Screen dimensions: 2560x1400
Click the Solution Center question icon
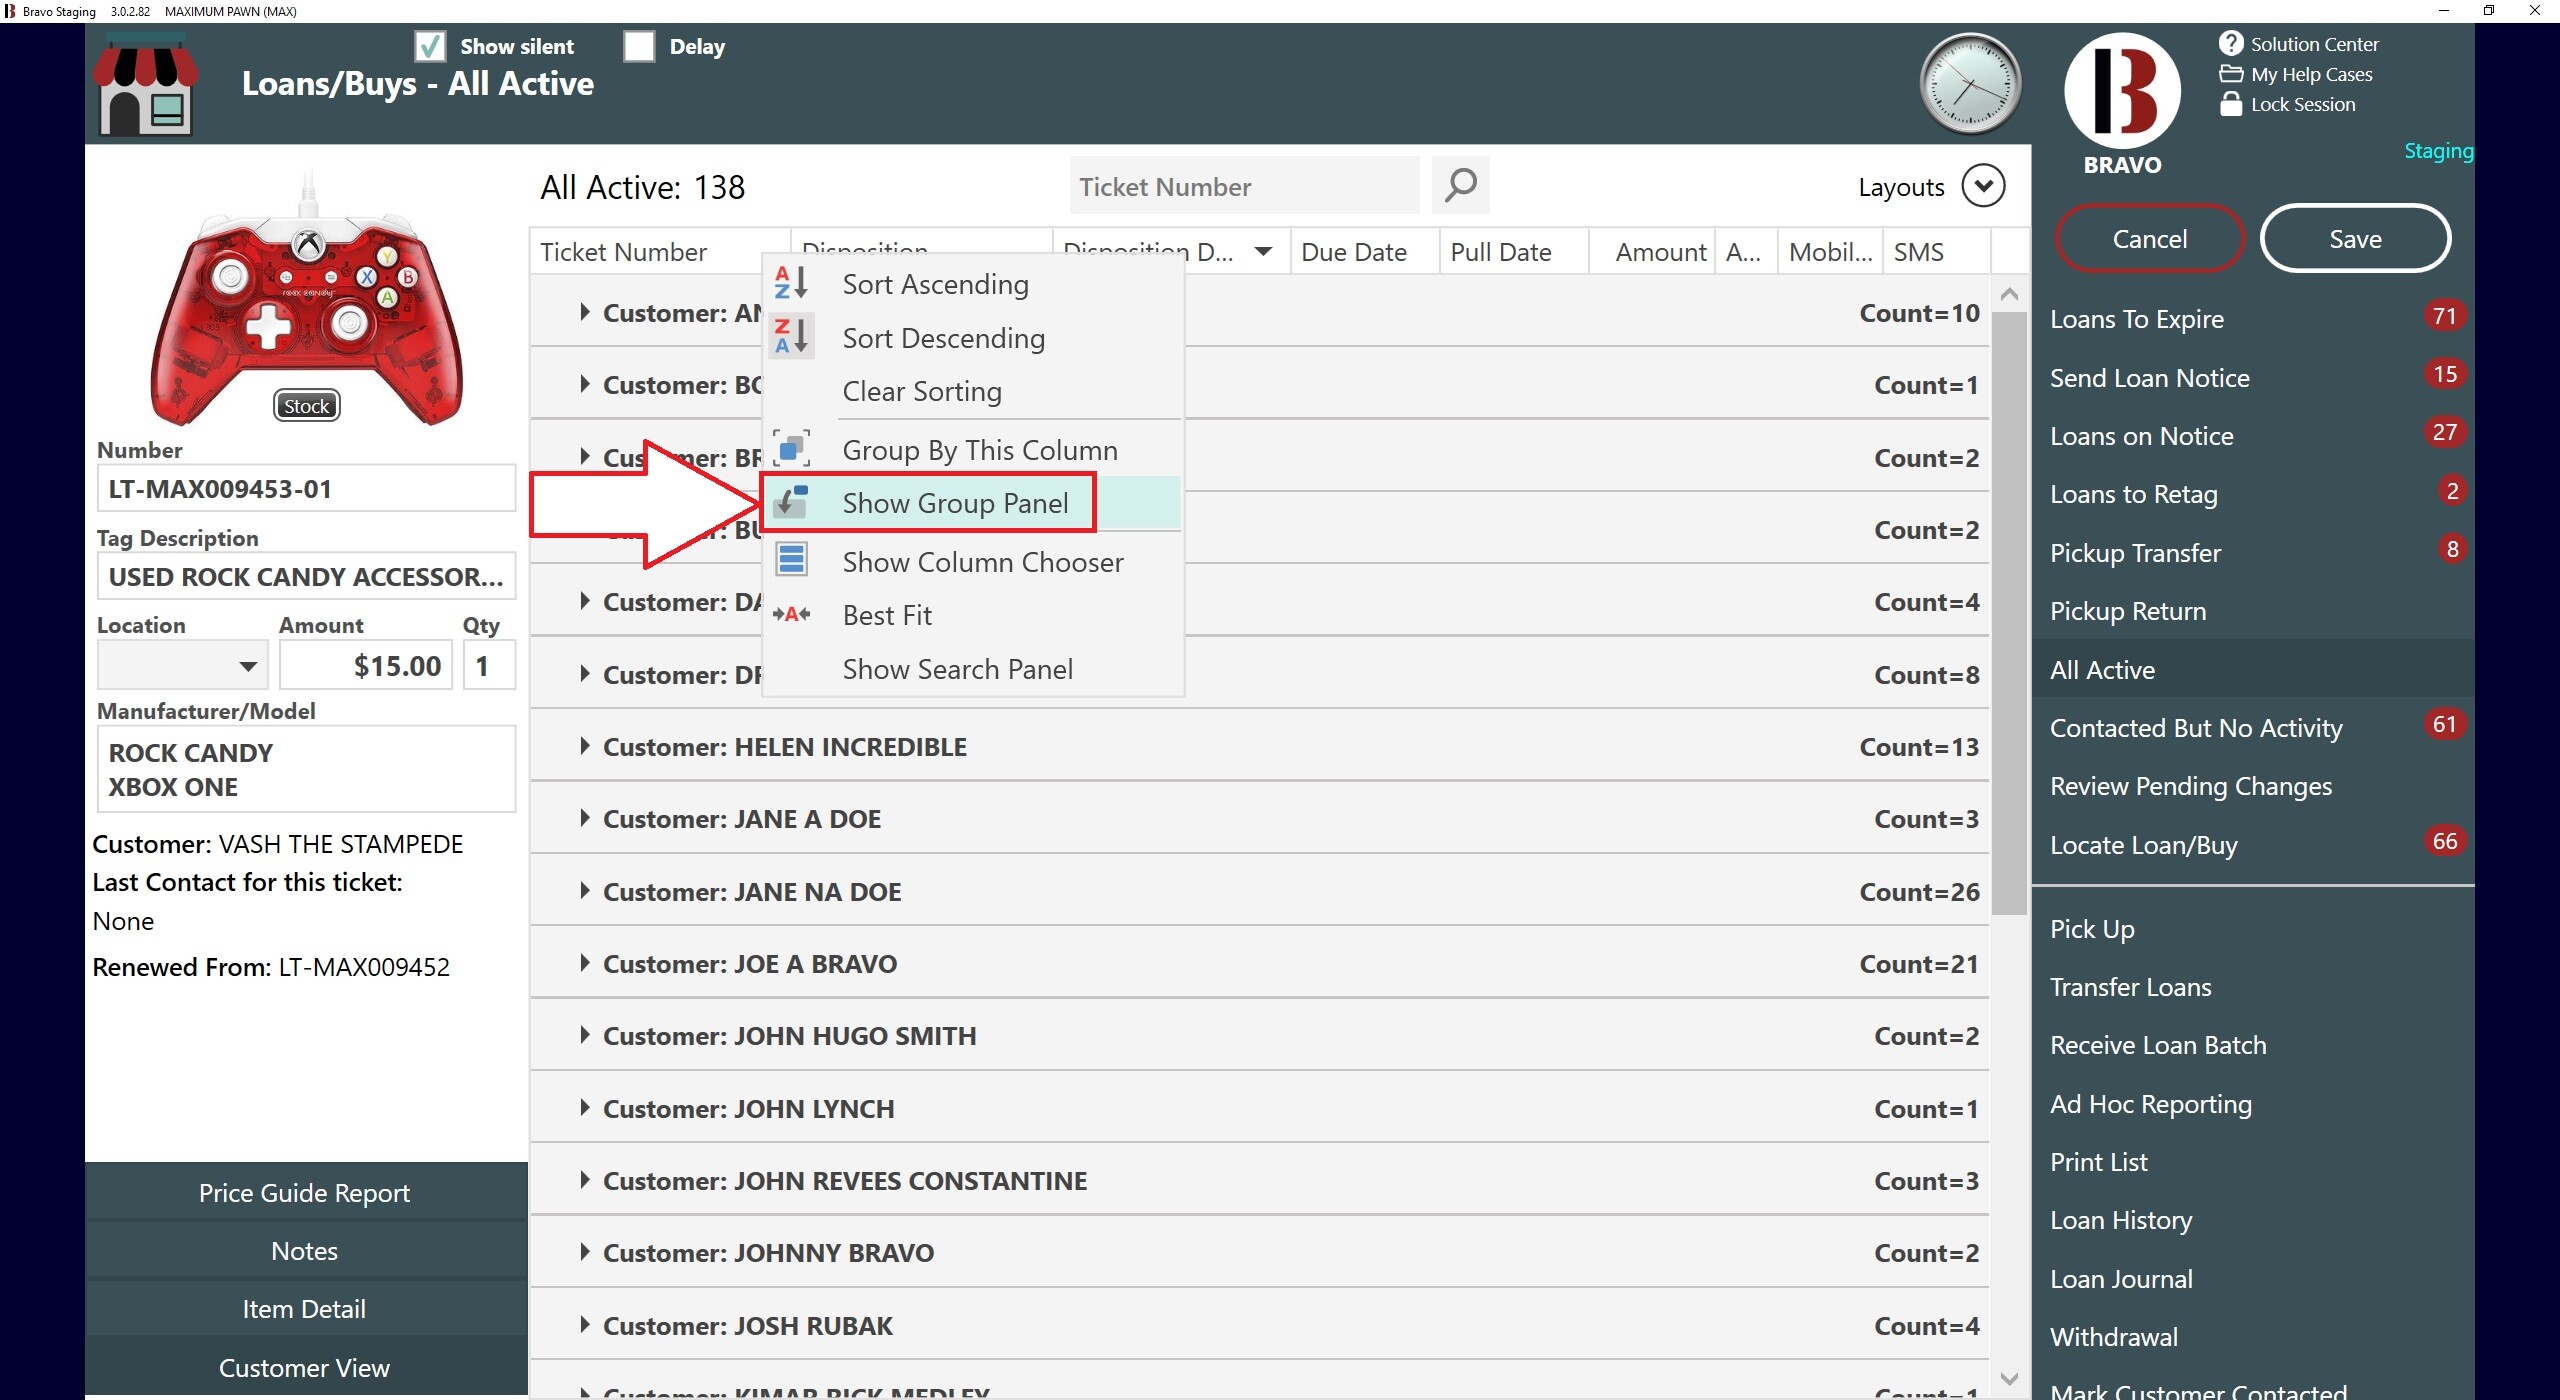[2230, 44]
